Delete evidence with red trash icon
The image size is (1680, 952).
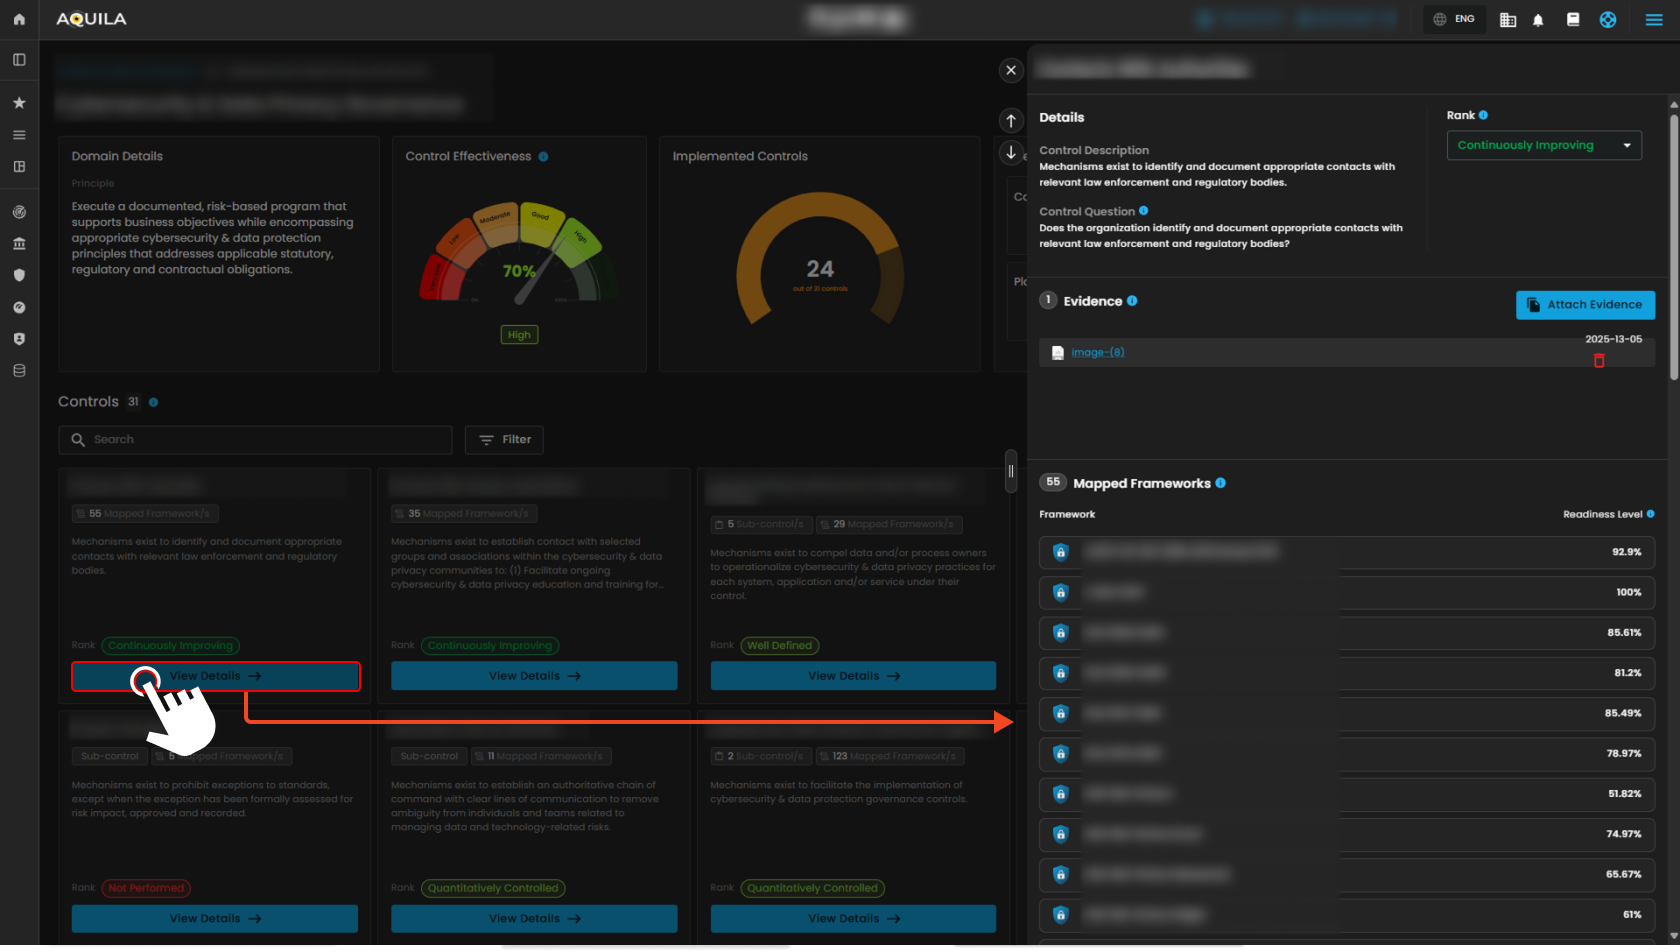pos(1599,360)
